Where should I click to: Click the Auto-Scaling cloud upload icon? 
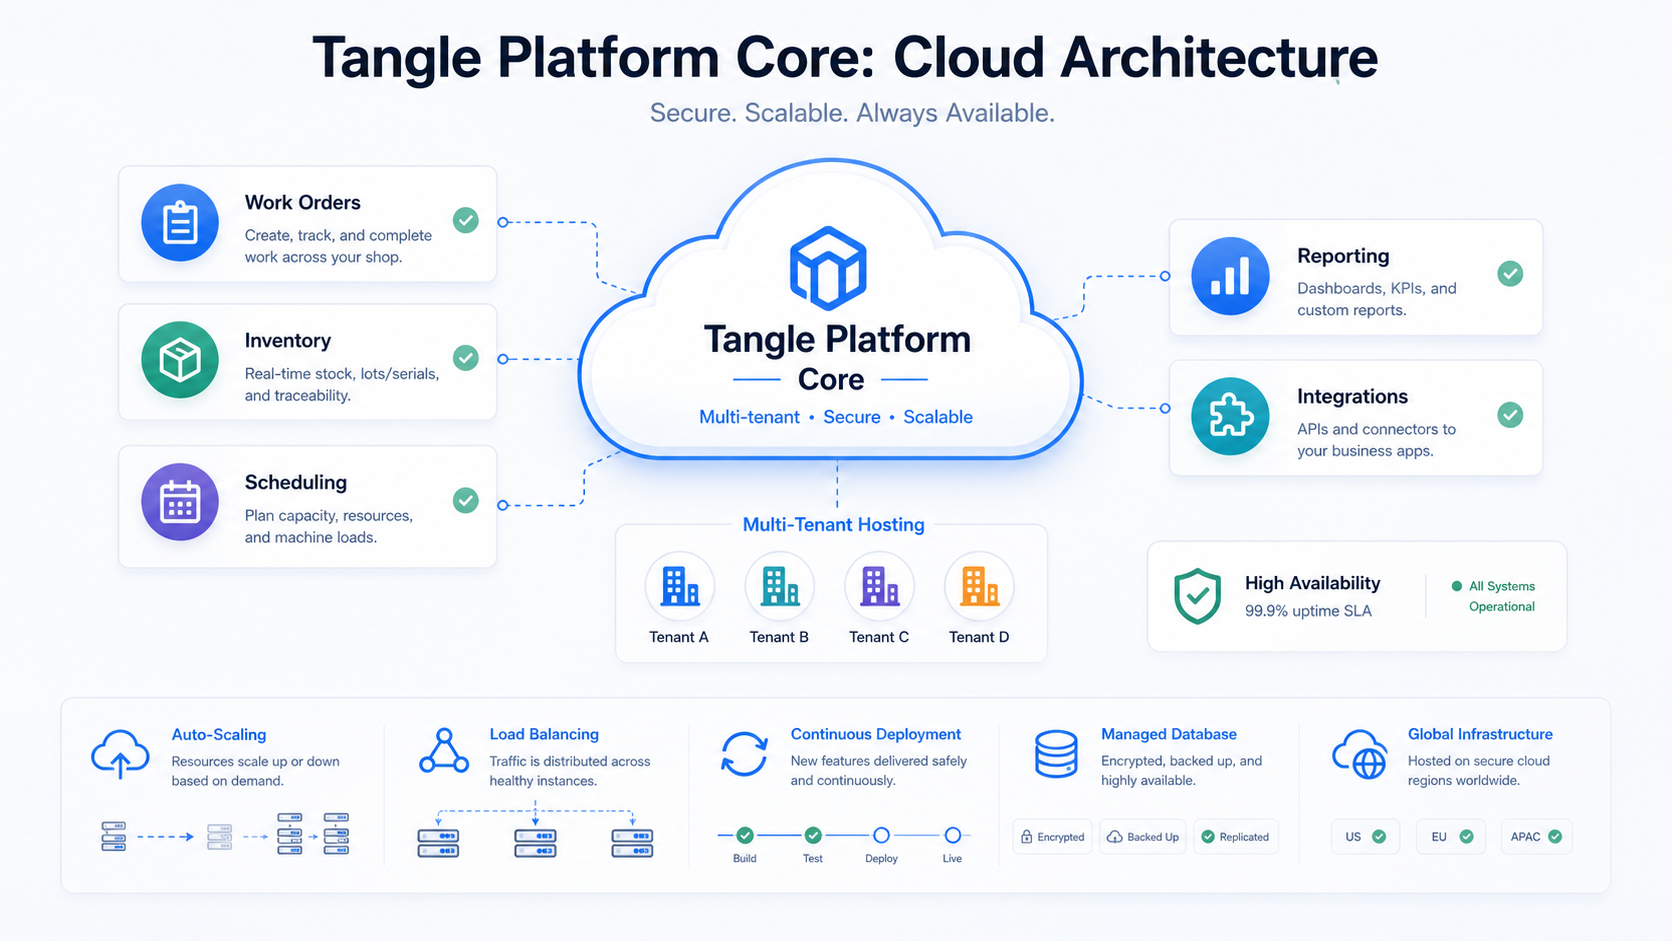click(x=120, y=754)
